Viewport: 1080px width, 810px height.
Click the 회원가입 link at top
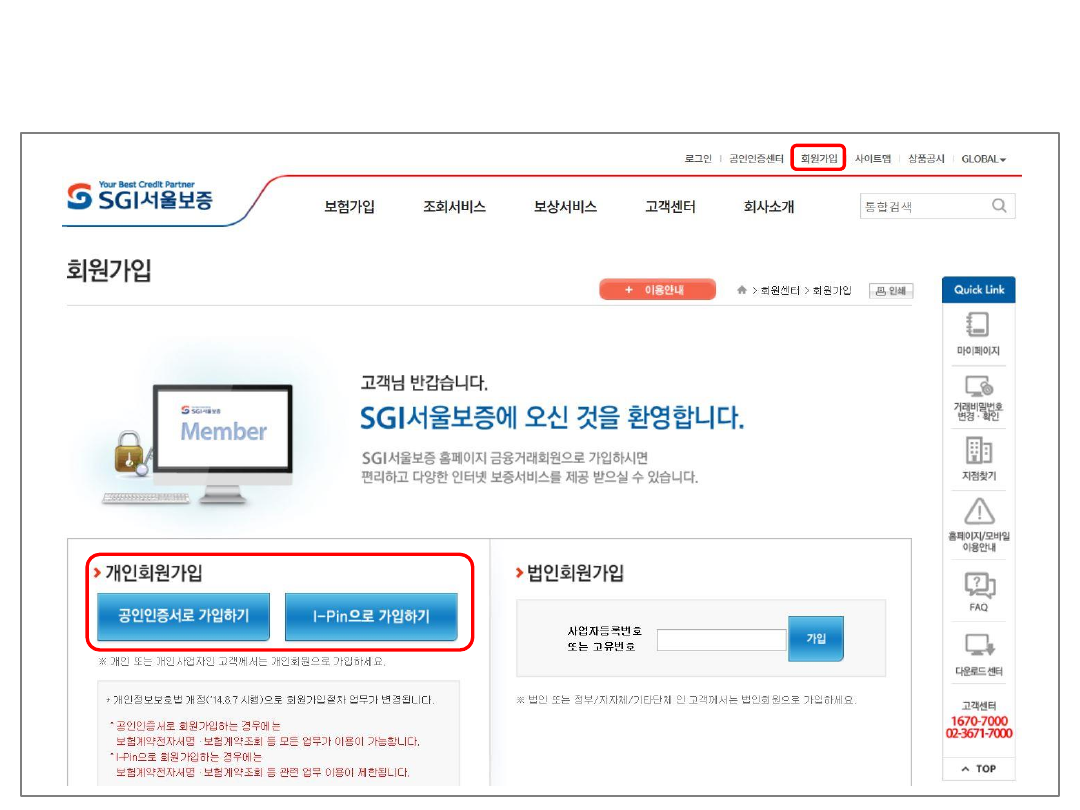[x=819, y=159]
